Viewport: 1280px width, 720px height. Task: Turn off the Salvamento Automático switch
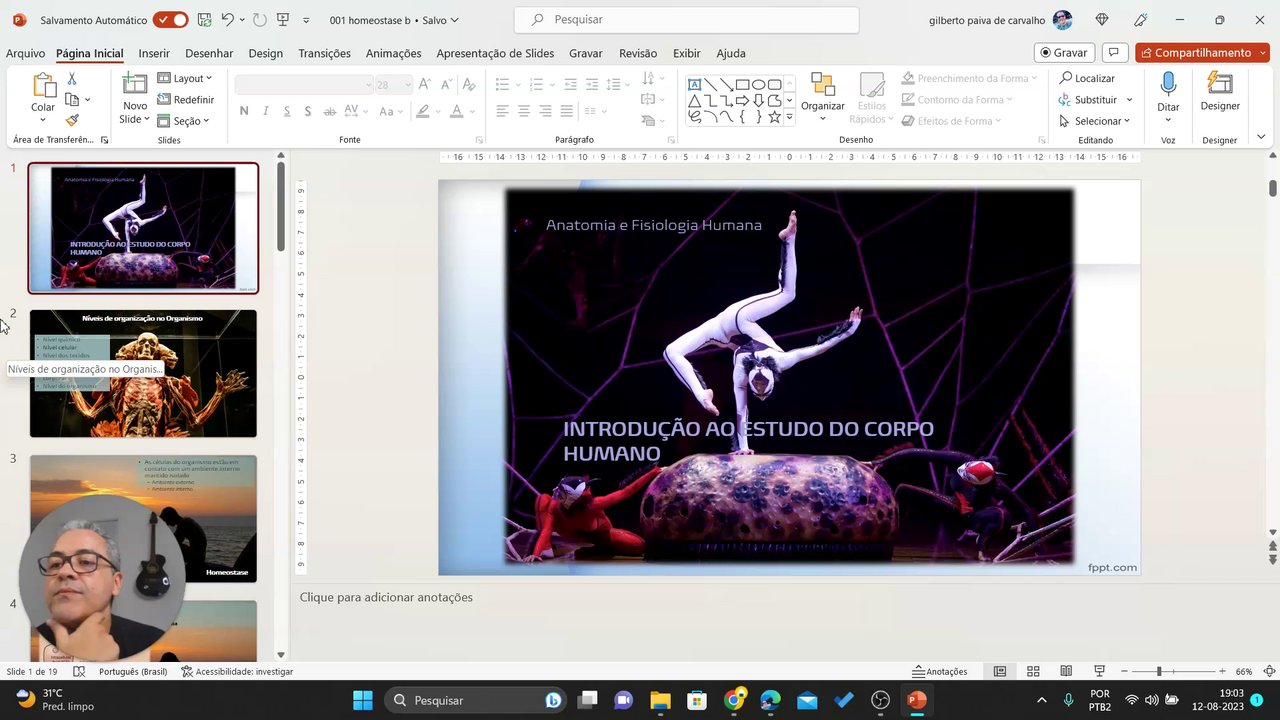(170, 20)
